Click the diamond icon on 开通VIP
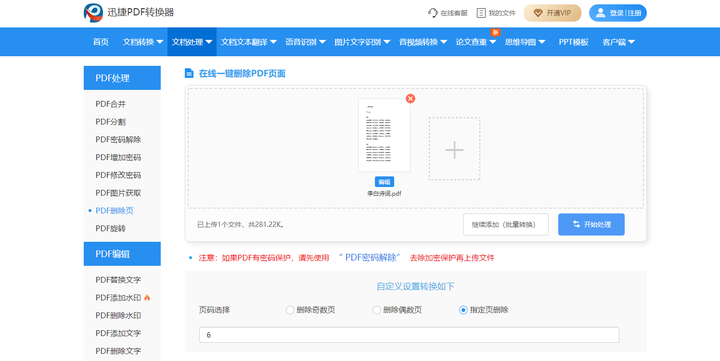 click(538, 13)
